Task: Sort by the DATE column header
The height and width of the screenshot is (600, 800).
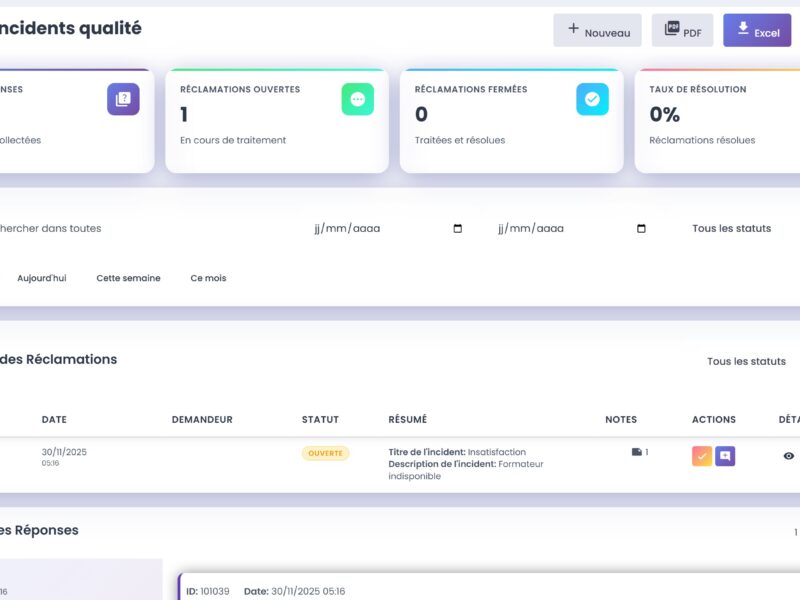Action: pos(54,419)
